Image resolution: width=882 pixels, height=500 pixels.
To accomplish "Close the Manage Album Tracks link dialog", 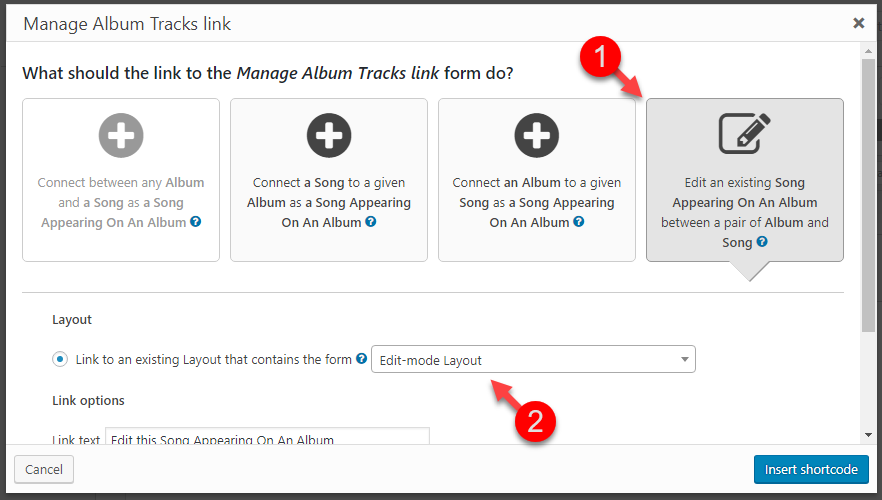I will (x=858, y=23).
